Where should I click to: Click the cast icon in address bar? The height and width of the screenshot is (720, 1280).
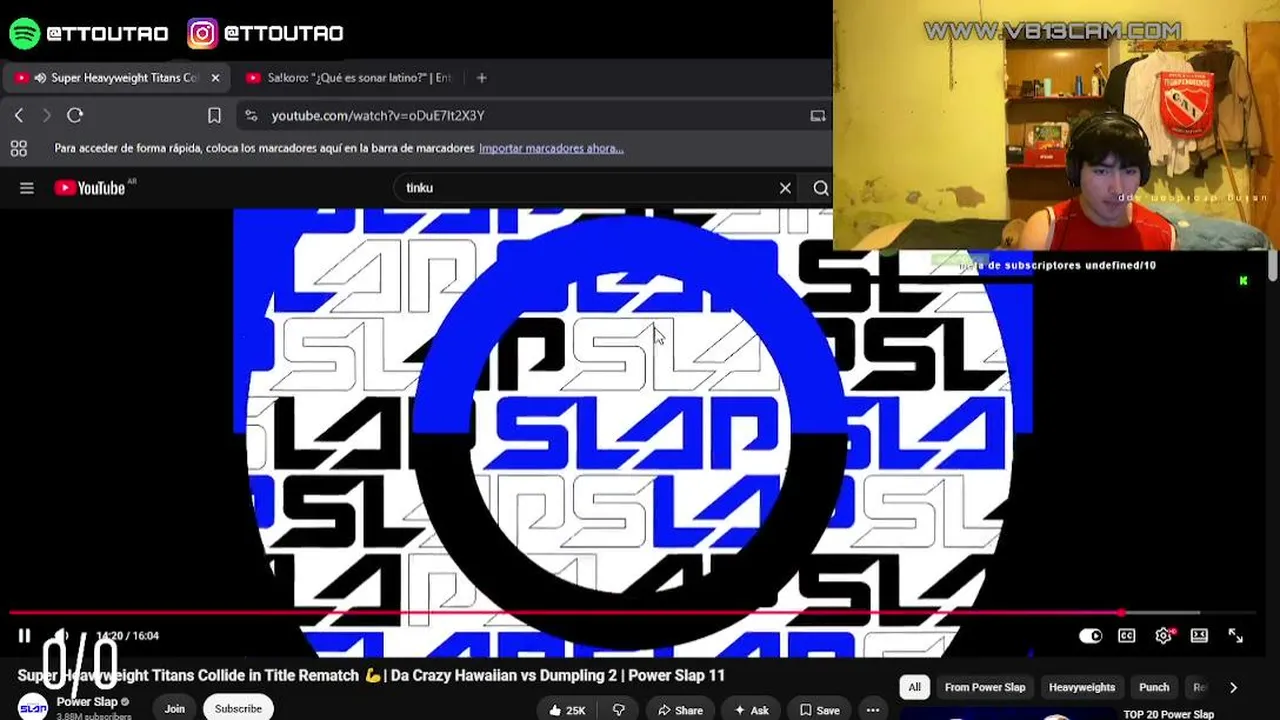818,116
